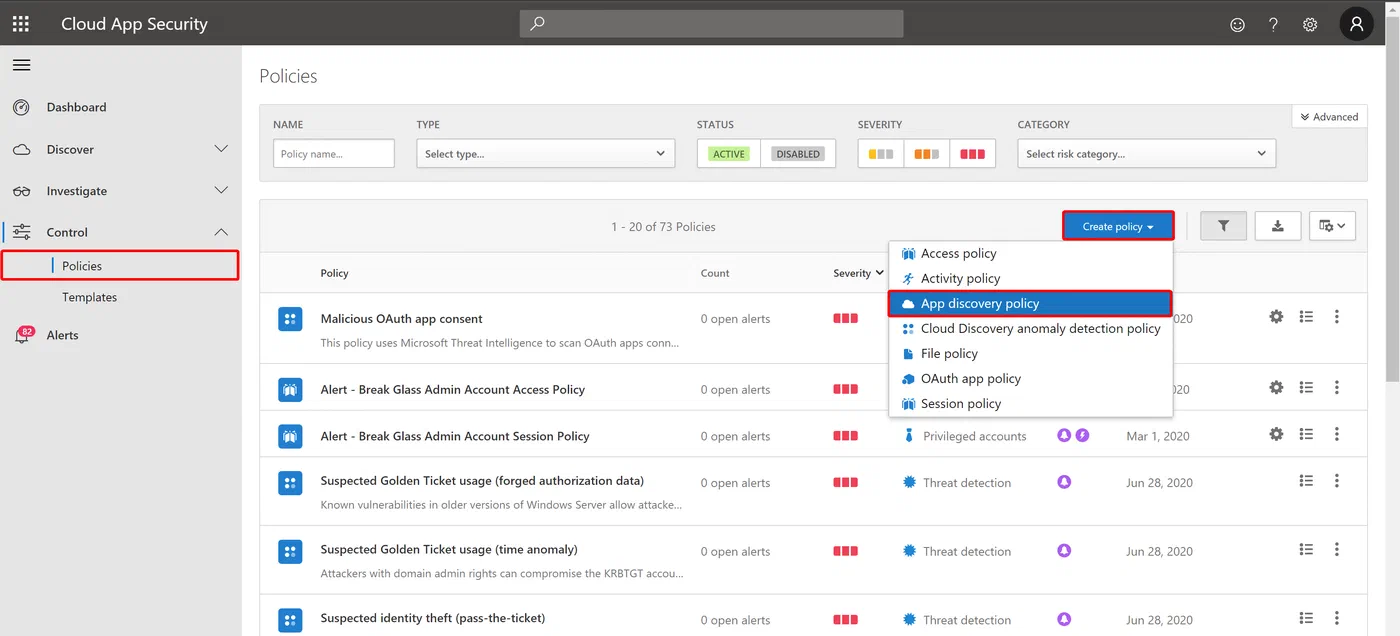
Task: Click the Alerts bell icon with badge
Action: point(22,335)
